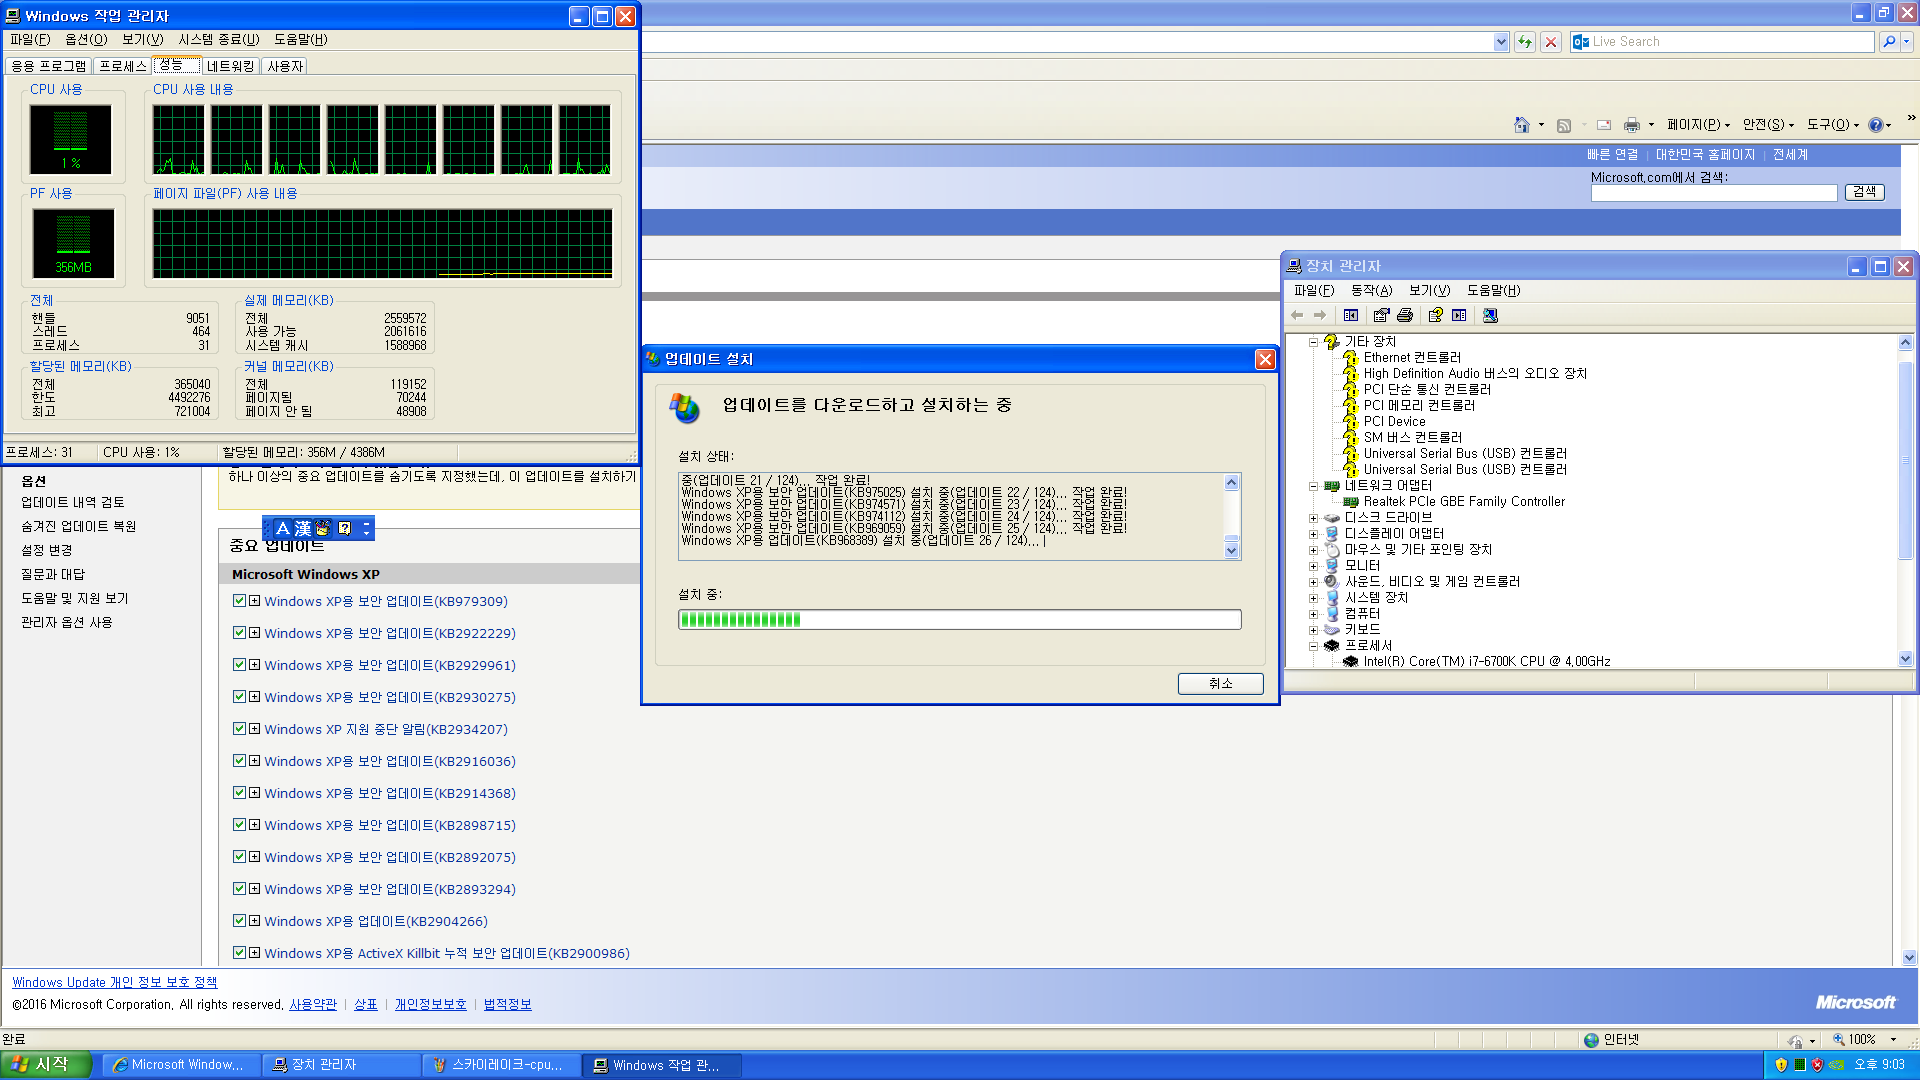Click the language bar help icon
1920x1080 pixels.
tap(344, 528)
